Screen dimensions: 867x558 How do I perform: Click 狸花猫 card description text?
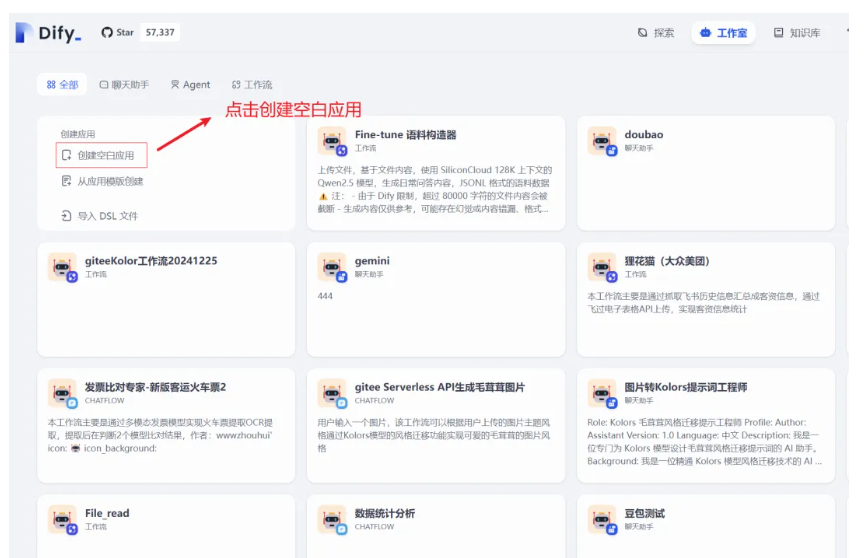pos(703,303)
